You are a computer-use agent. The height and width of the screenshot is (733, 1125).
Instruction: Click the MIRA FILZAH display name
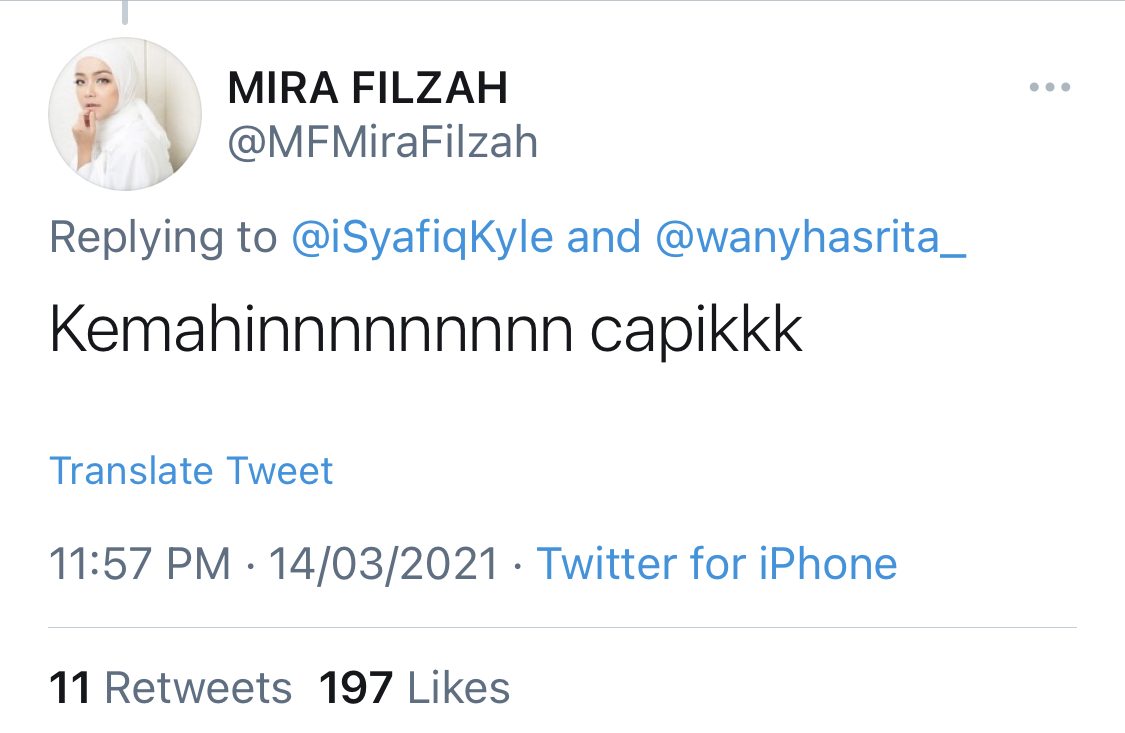click(368, 89)
